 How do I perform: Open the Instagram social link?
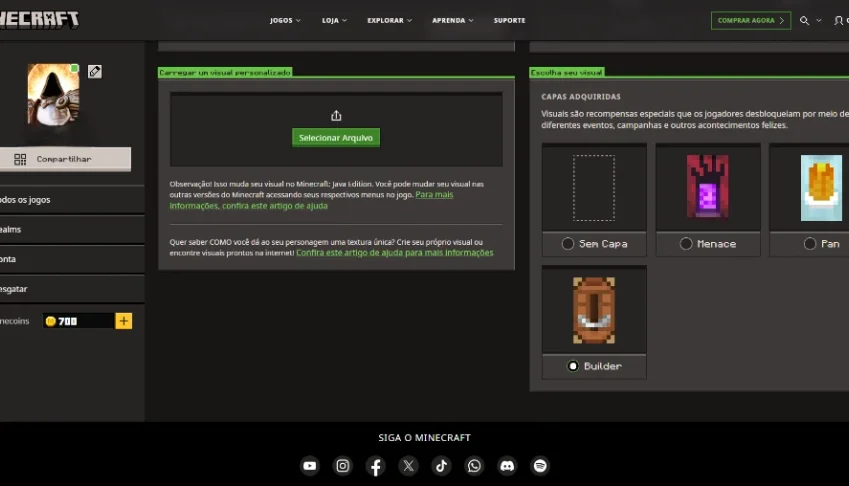pyautogui.click(x=343, y=465)
